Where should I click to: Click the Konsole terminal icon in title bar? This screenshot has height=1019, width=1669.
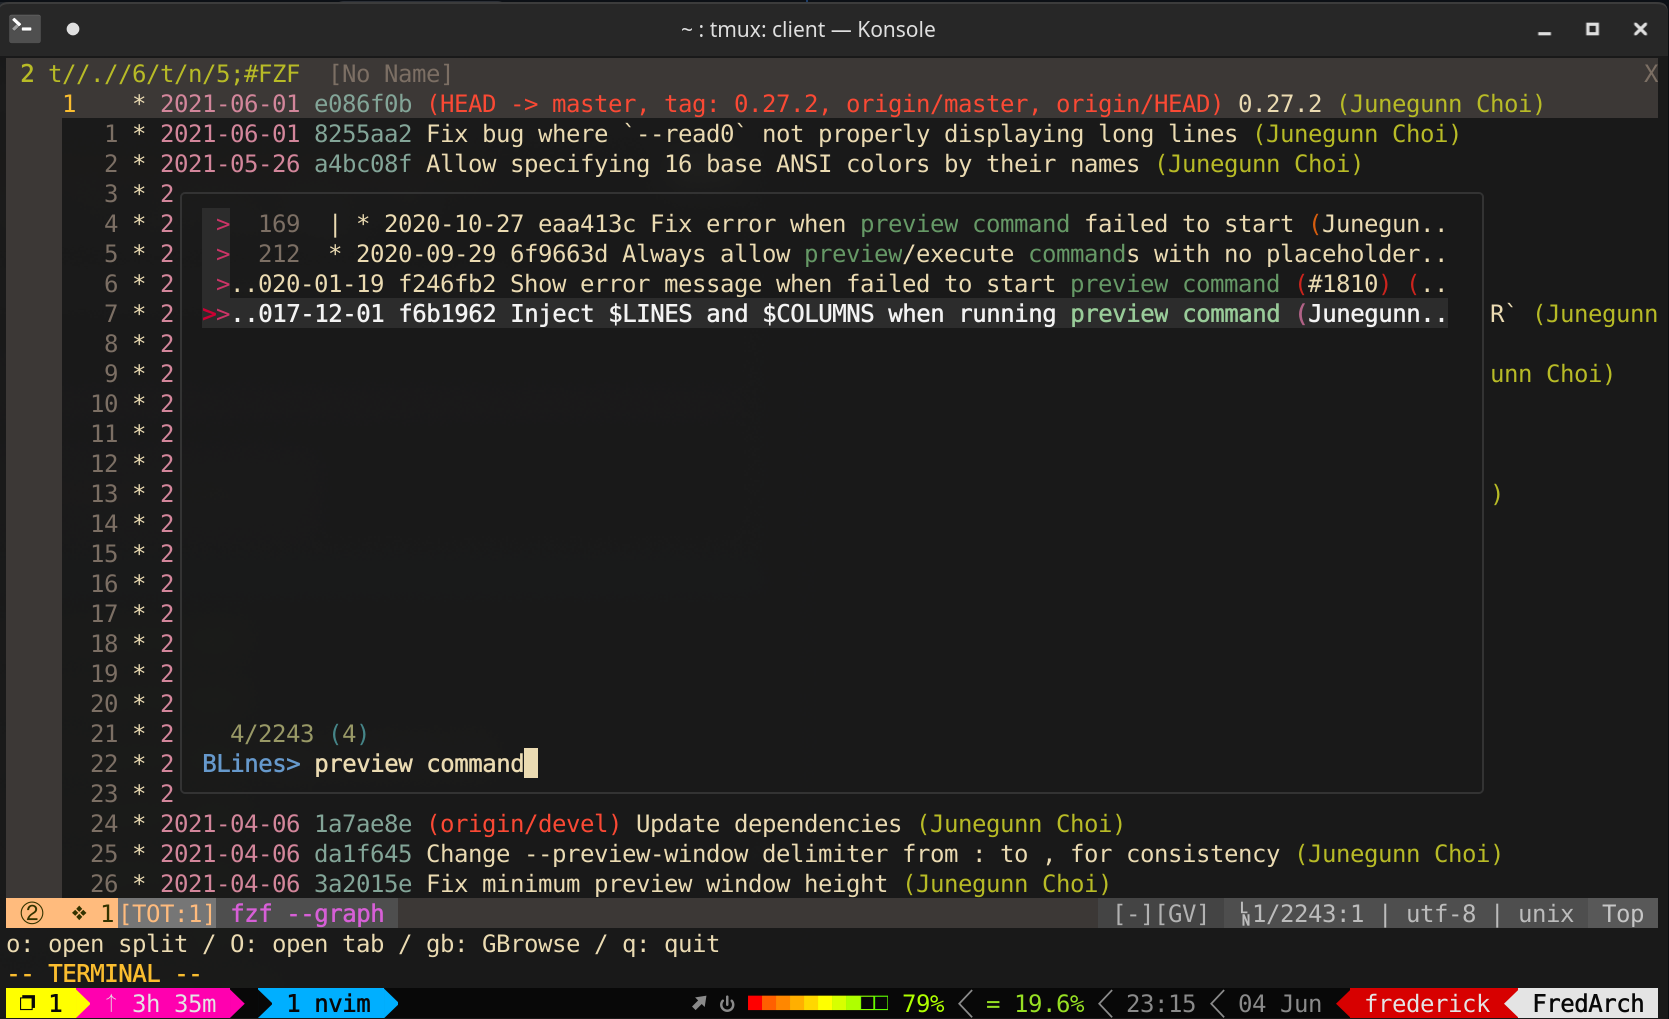click(x=24, y=28)
